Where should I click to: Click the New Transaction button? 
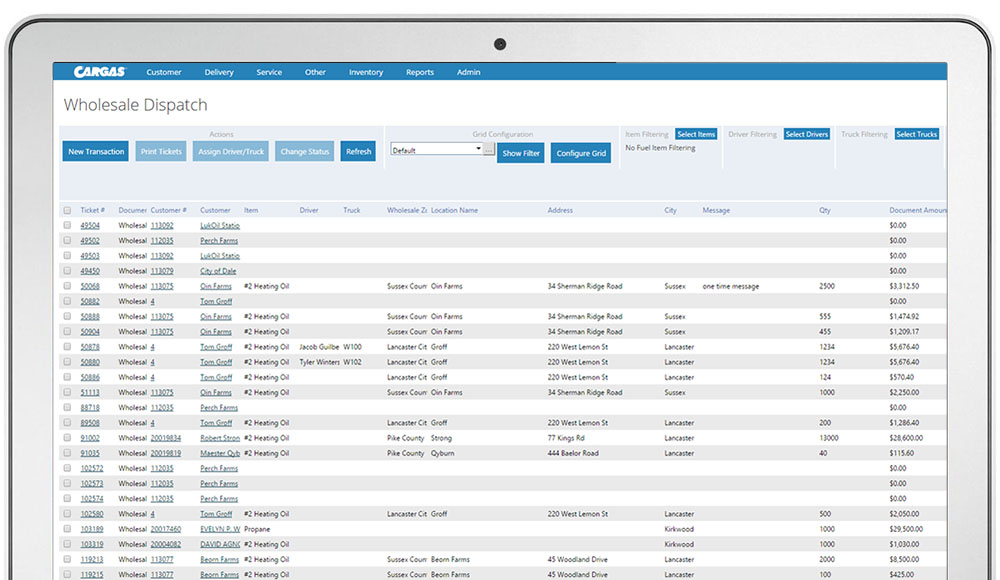point(96,151)
